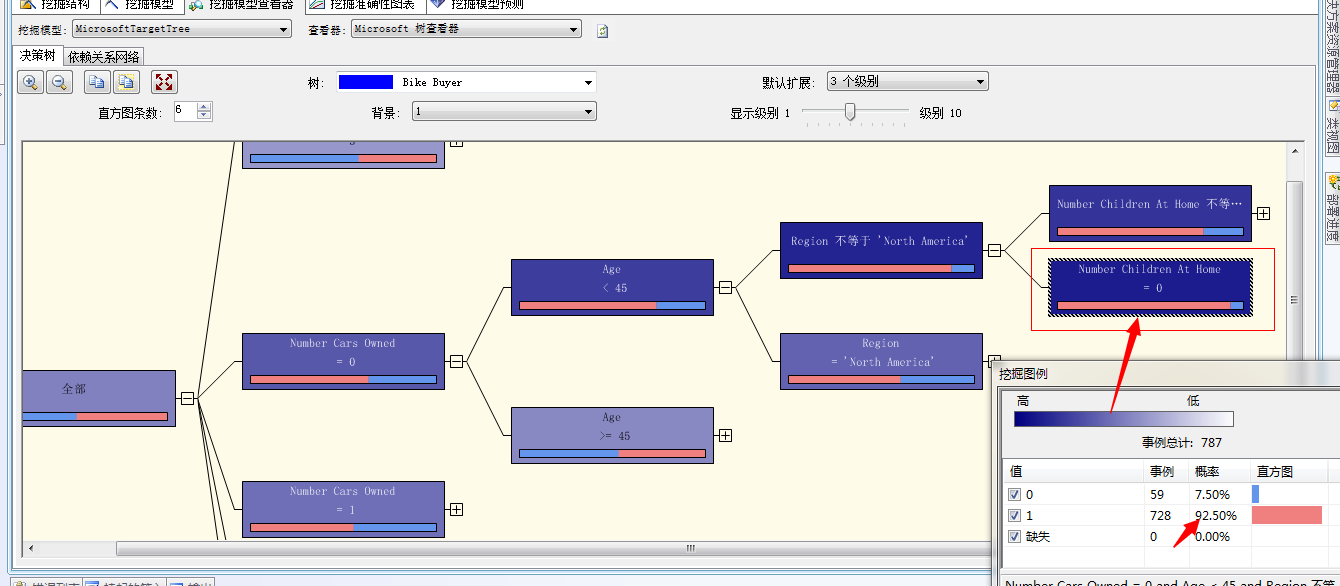This screenshot has height=586, width=1340.
Task: Refresh the viewer content icon
Action: pyautogui.click(x=602, y=31)
